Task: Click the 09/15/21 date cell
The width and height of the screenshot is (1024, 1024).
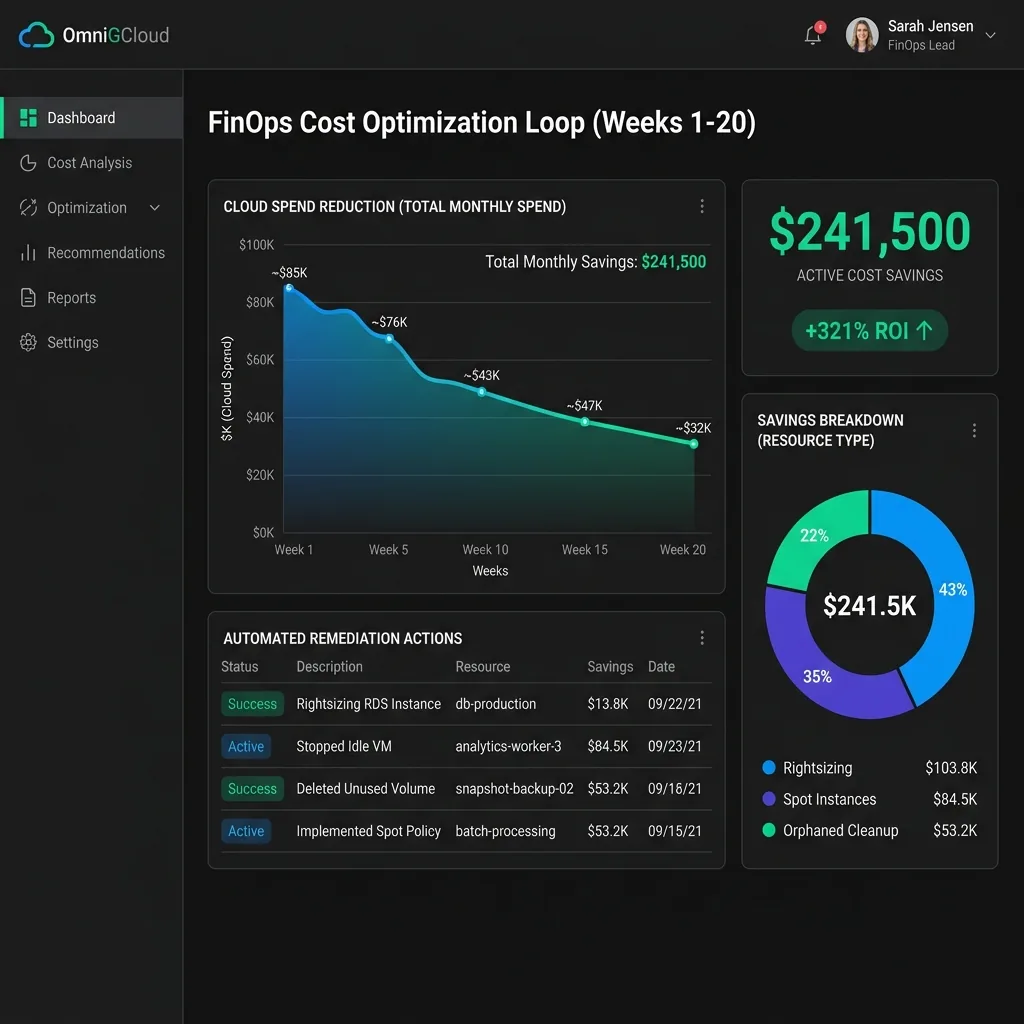Action: (x=675, y=831)
